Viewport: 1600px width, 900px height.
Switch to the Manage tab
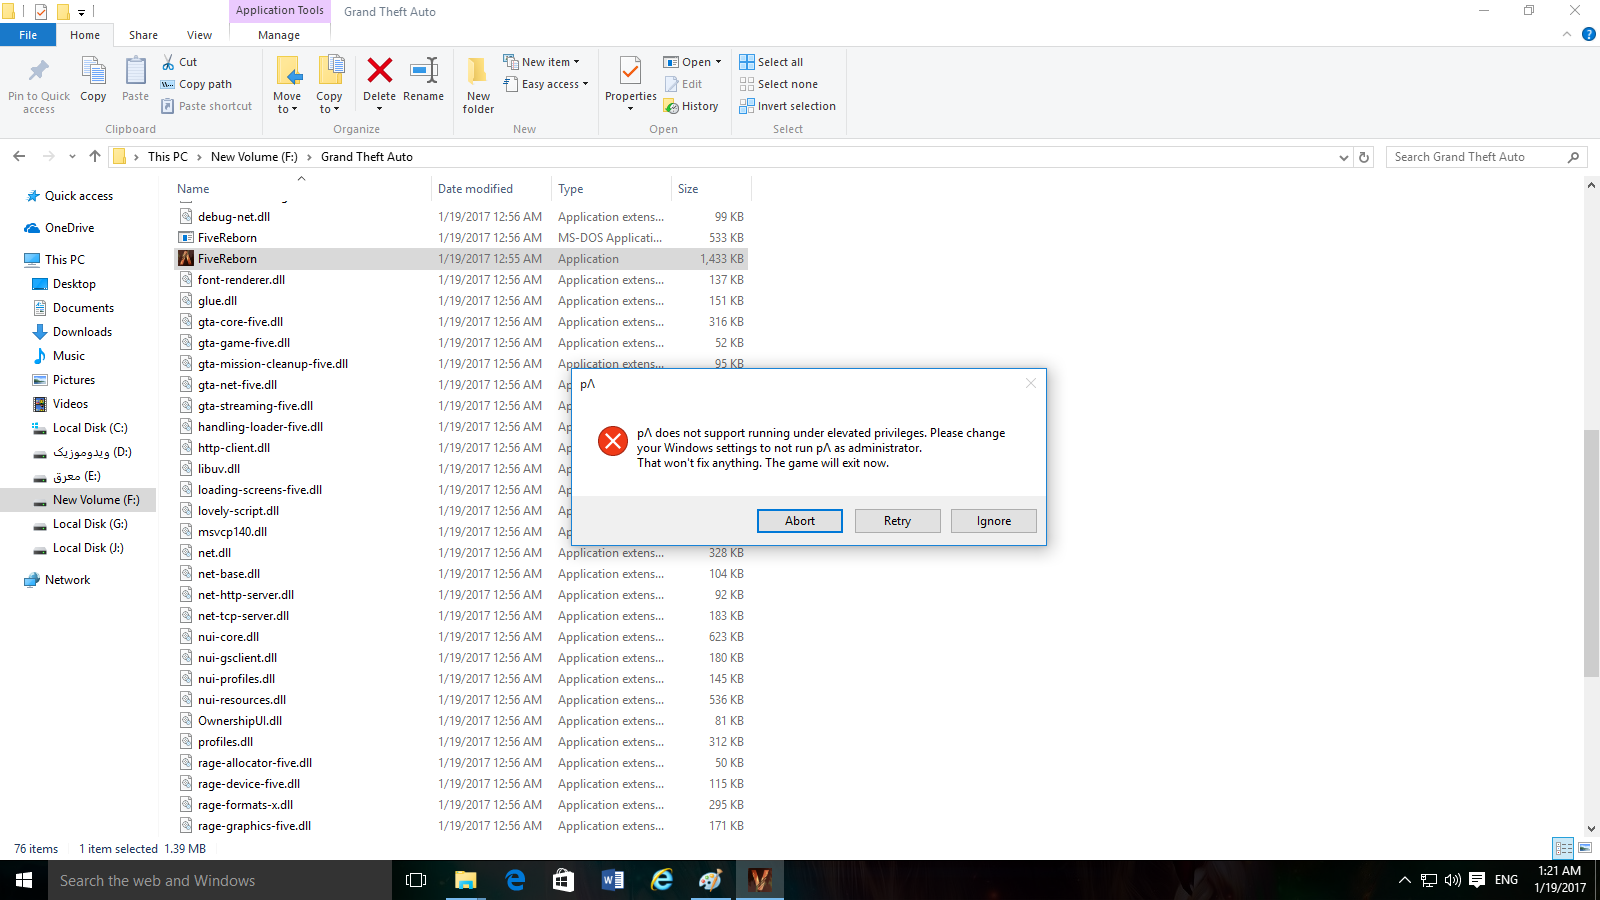point(279,35)
